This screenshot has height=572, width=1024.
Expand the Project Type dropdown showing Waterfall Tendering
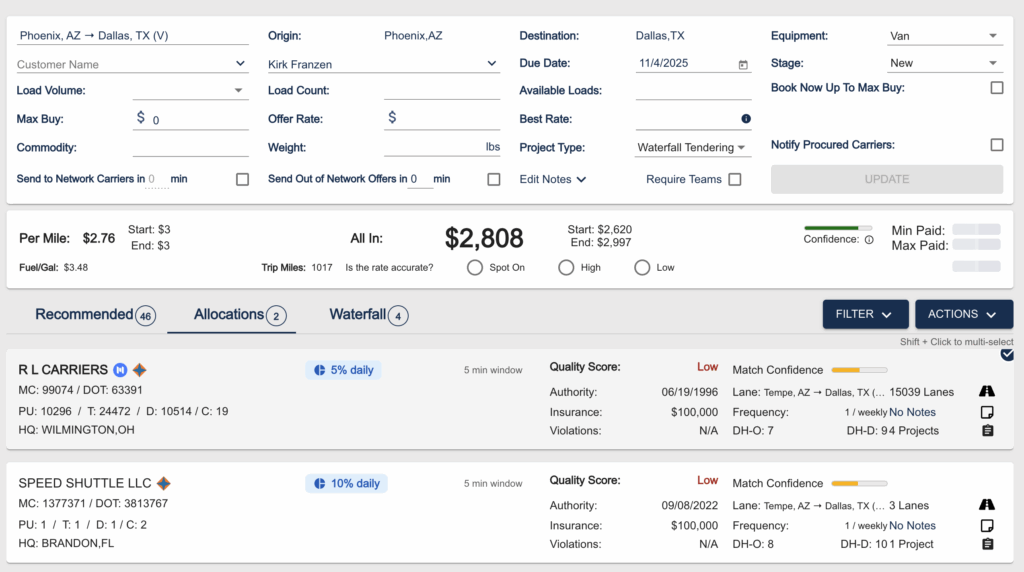click(x=693, y=148)
